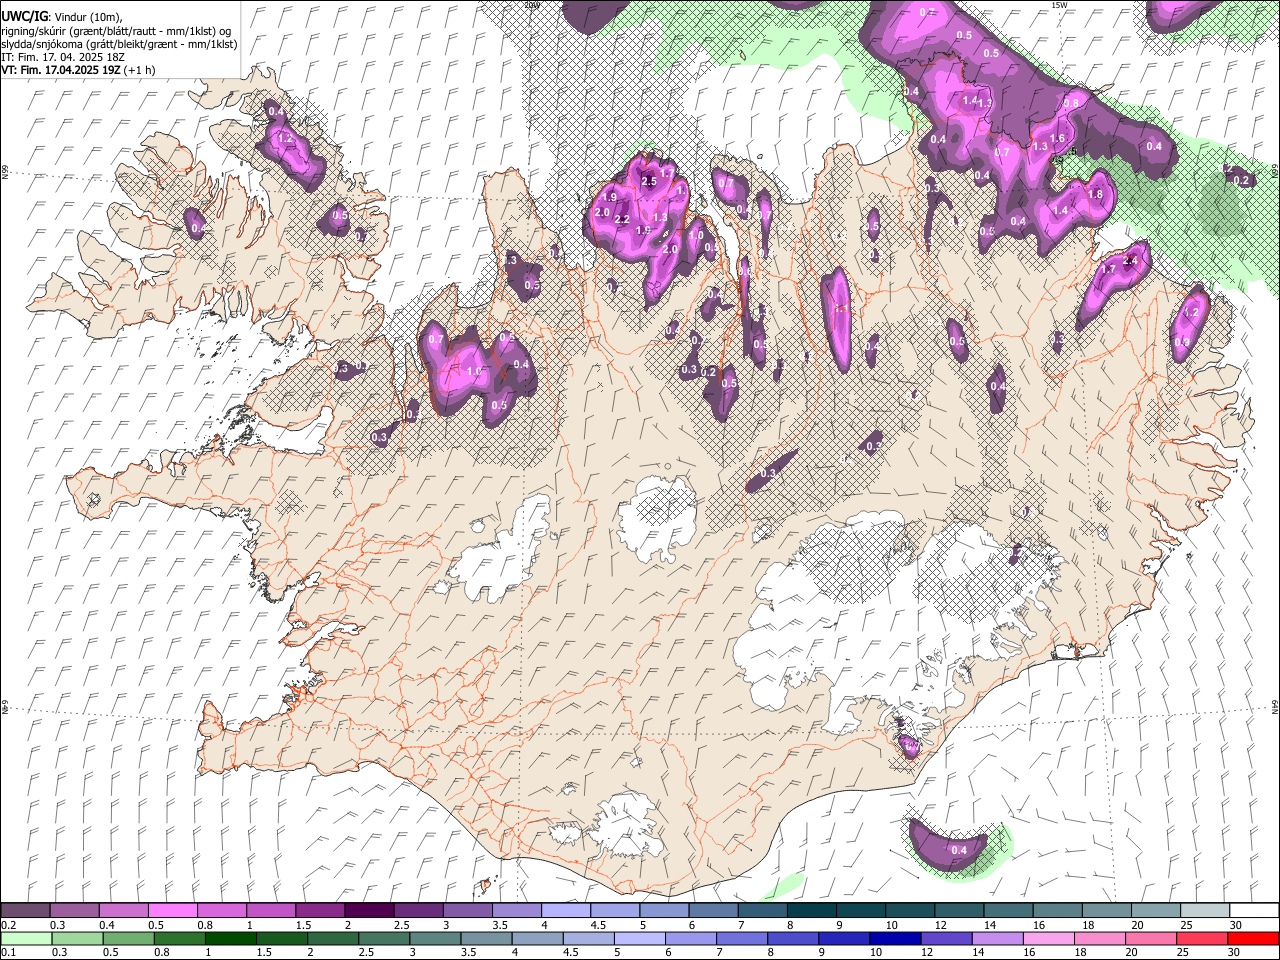Click the 'slydda/snjókoma (grátt/bleikt/grænt' description line

119,44
